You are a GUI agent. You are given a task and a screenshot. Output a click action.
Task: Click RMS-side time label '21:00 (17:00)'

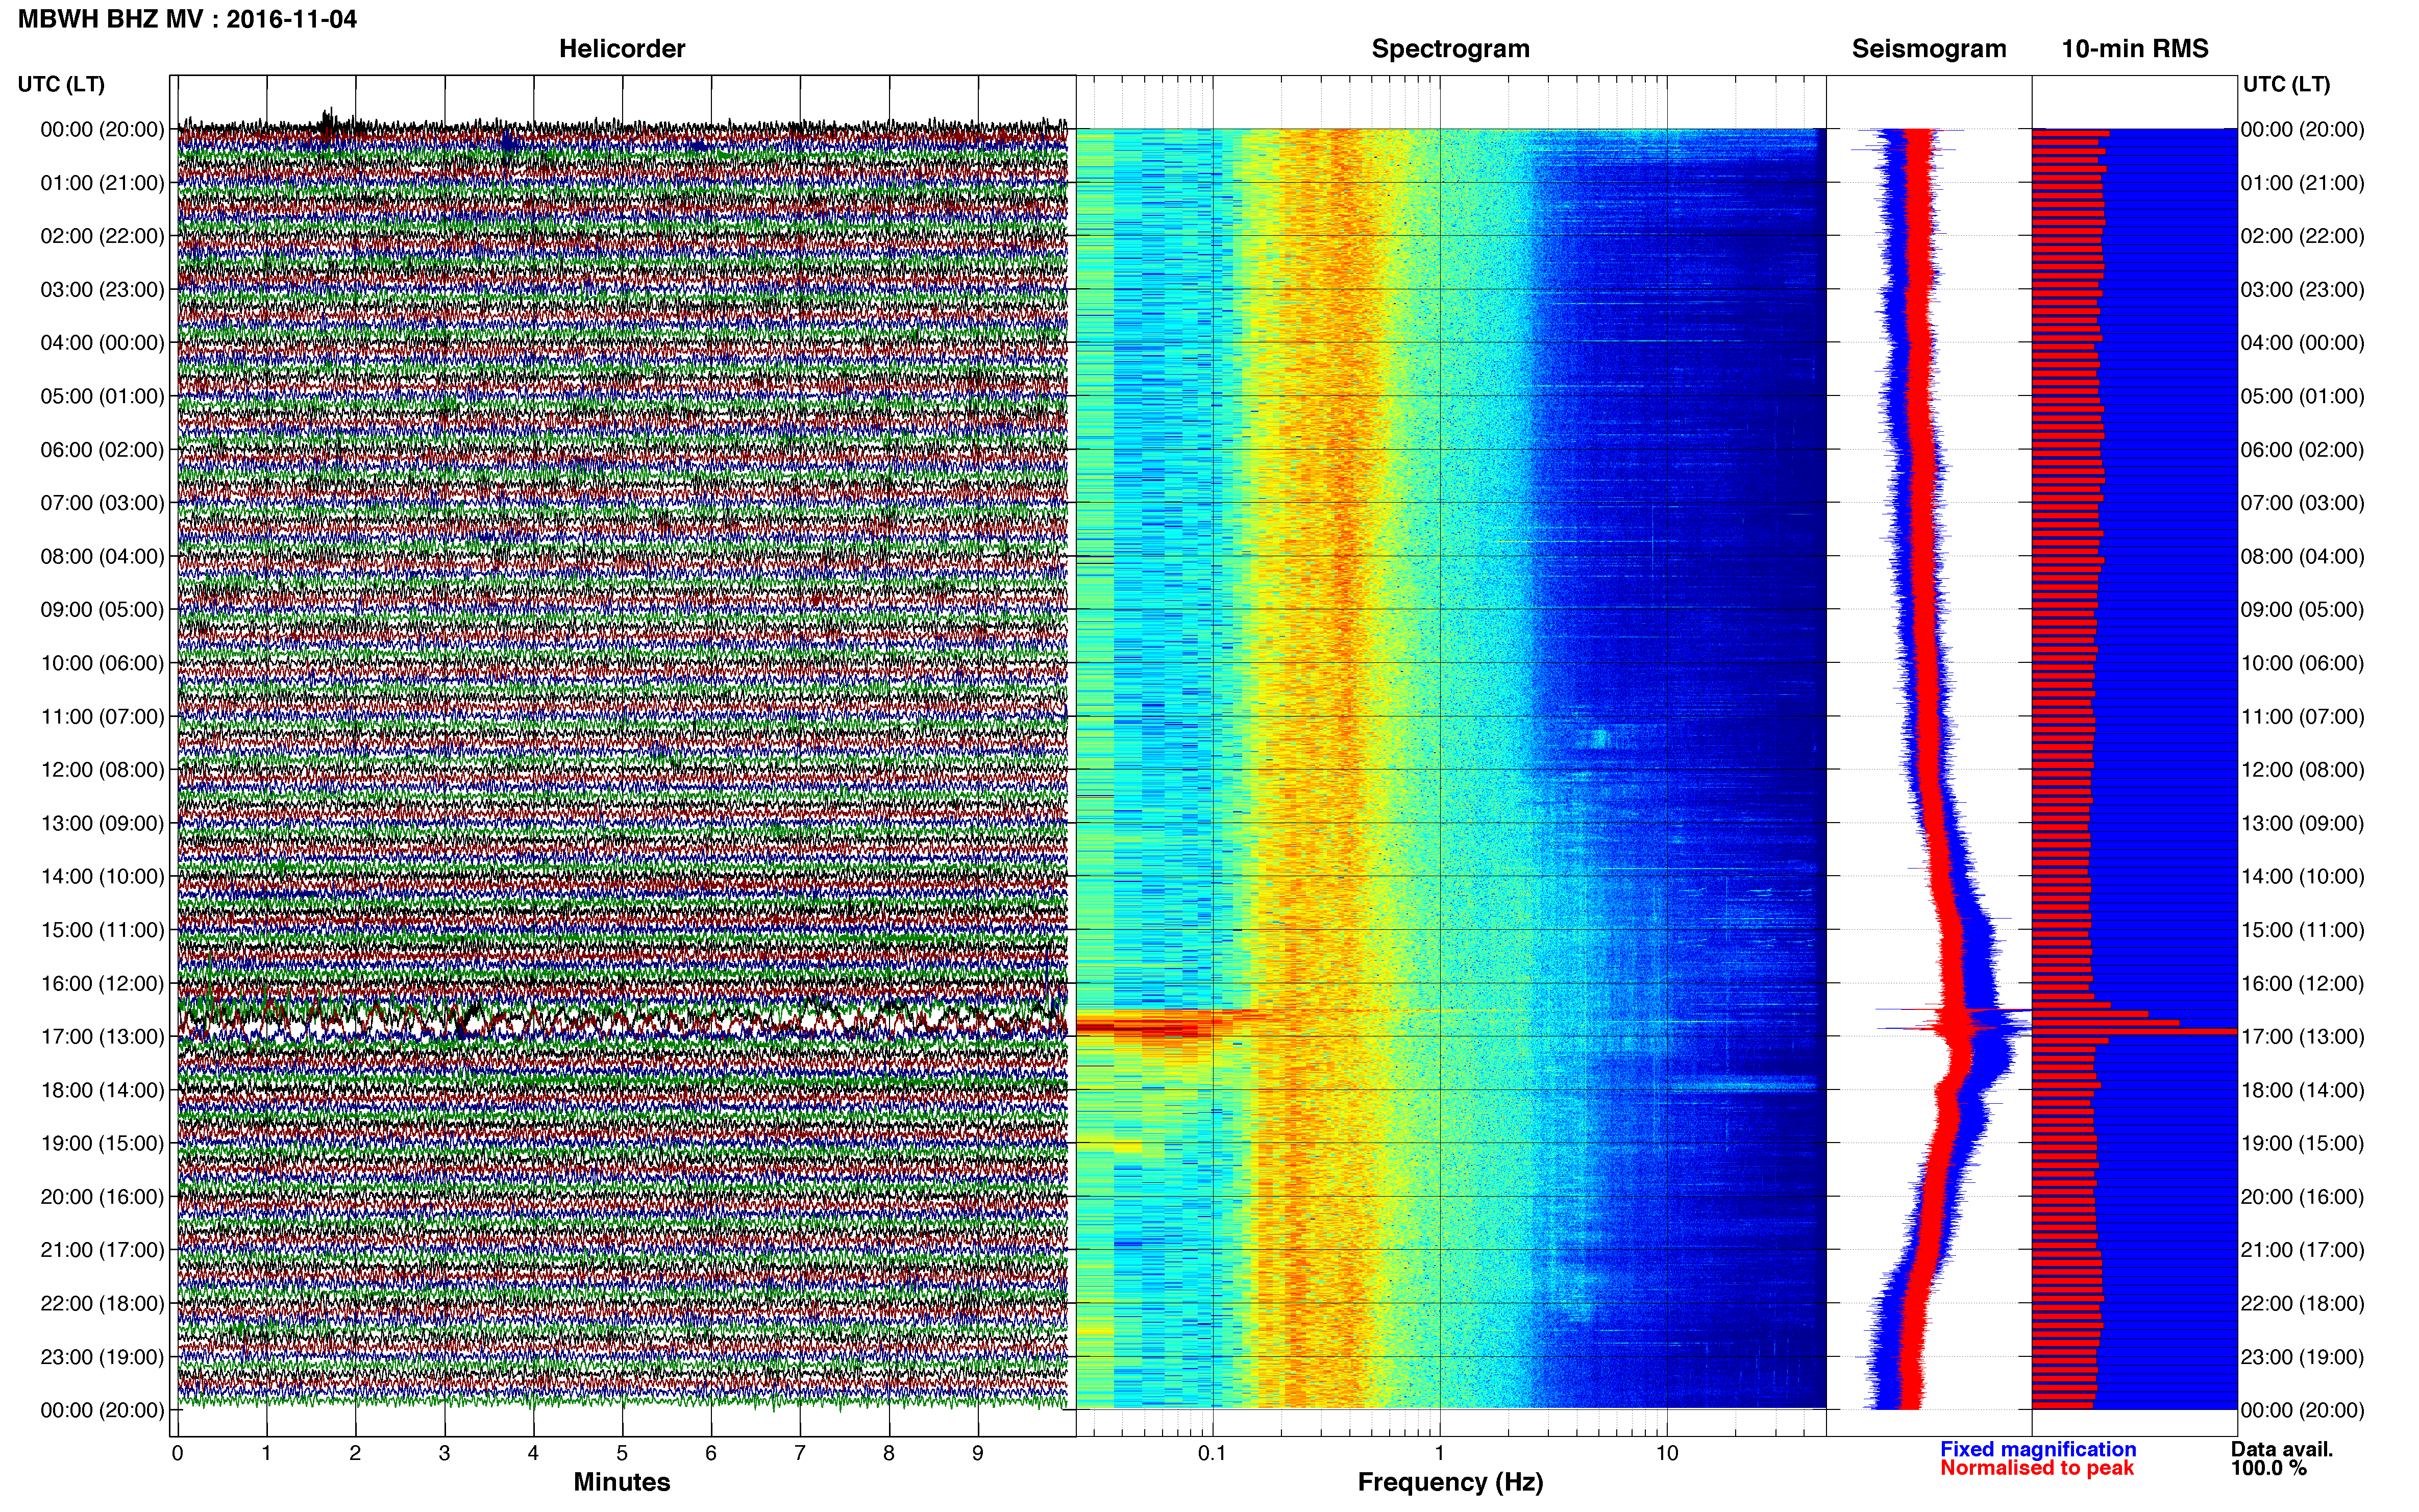pyautogui.click(x=2302, y=1250)
